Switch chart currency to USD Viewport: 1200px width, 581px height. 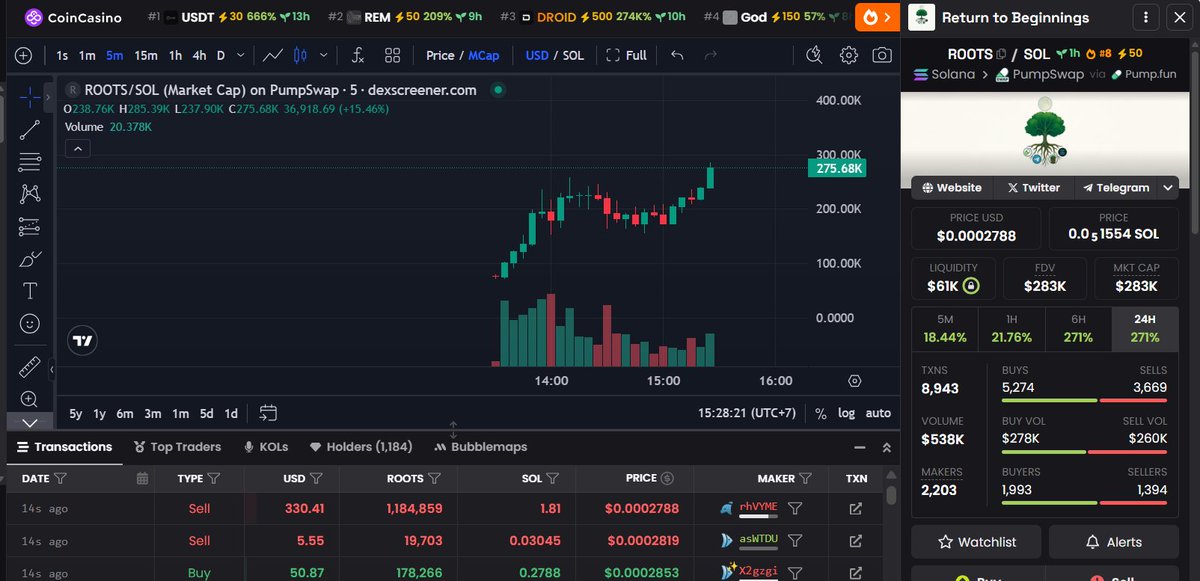click(x=537, y=56)
